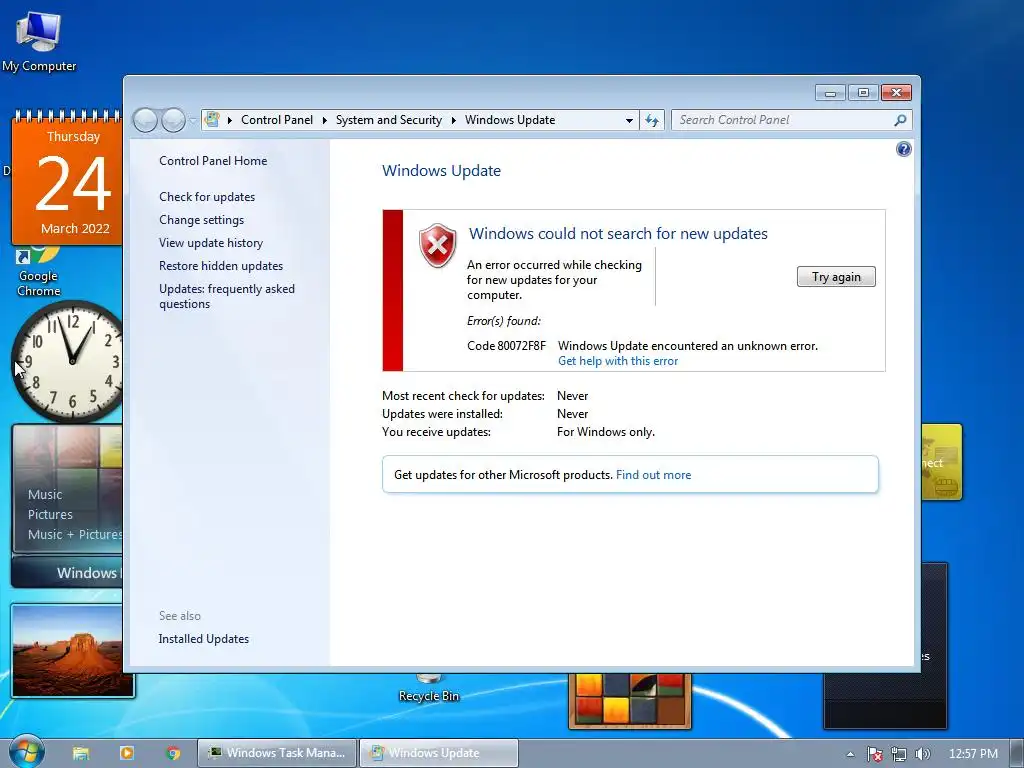This screenshot has width=1024, height=768.
Task: Click the Forward navigation button
Action: [x=173, y=120]
